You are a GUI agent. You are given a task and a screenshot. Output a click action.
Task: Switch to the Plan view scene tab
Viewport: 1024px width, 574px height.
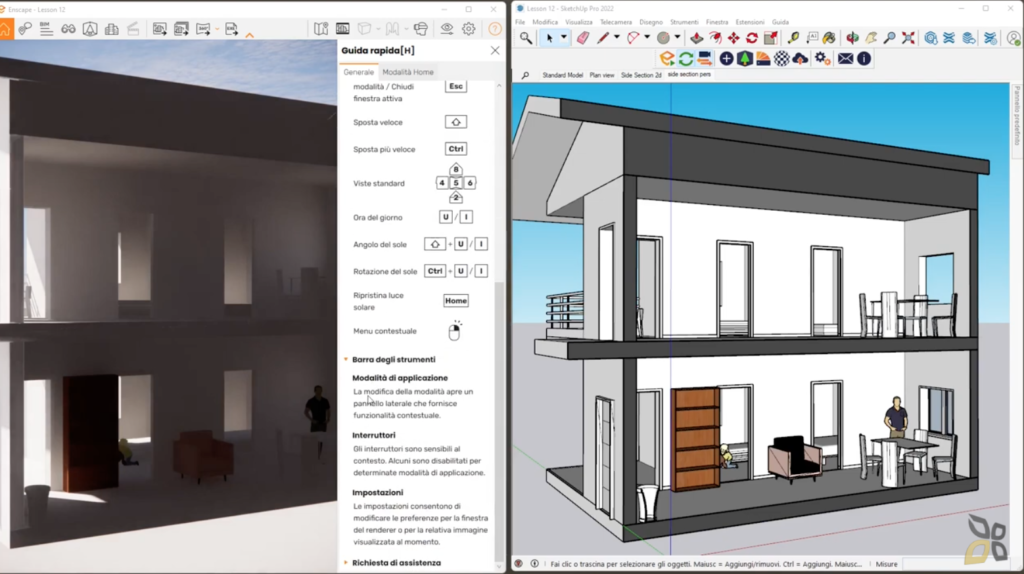(x=601, y=75)
